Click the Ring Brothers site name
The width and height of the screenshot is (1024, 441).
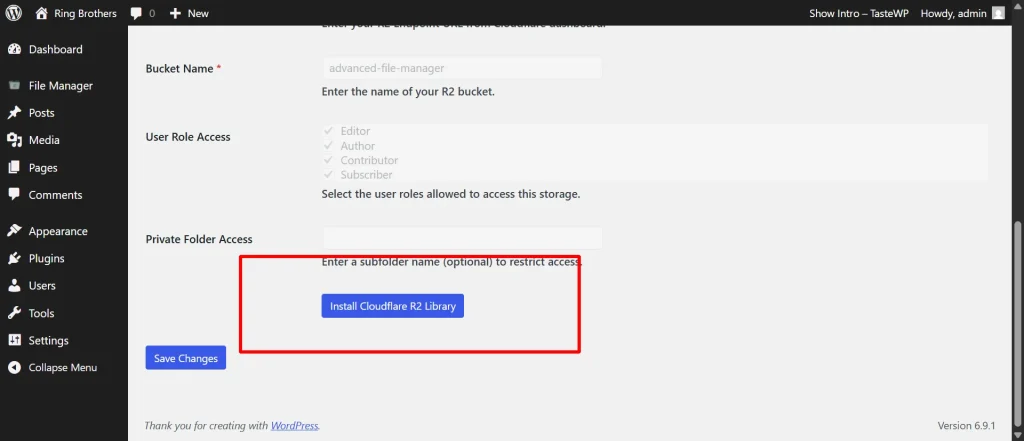pyautogui.click(x=86, y=13)
